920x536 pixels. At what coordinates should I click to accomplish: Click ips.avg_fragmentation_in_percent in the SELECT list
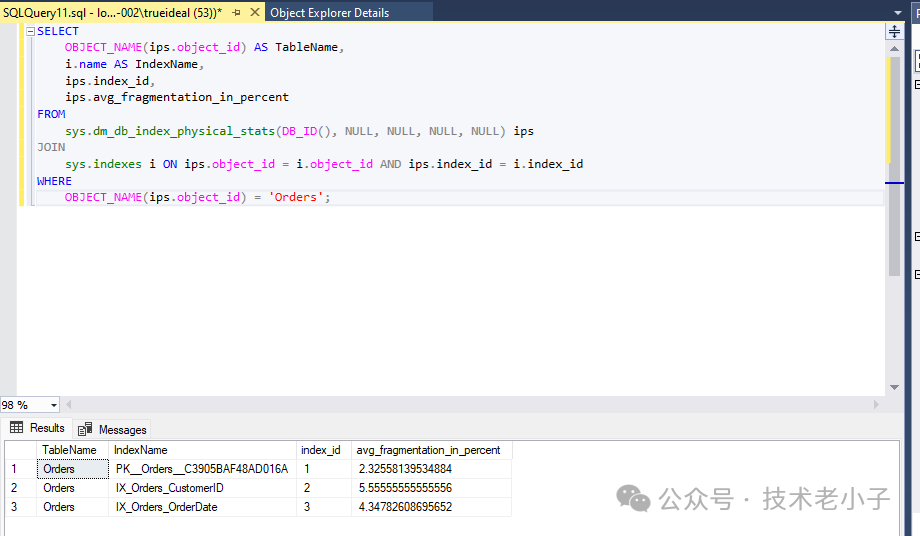pos(177,97)
